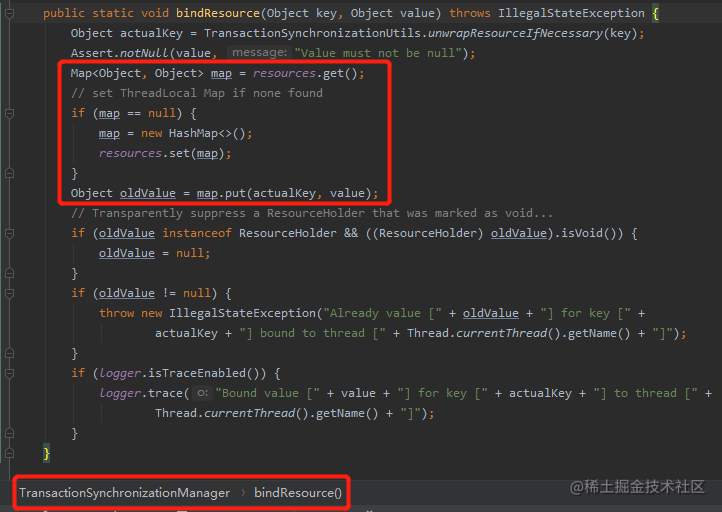
Task: Click 'Thread.currentThread()' on the last code line
Action: (x=232, y=413)
